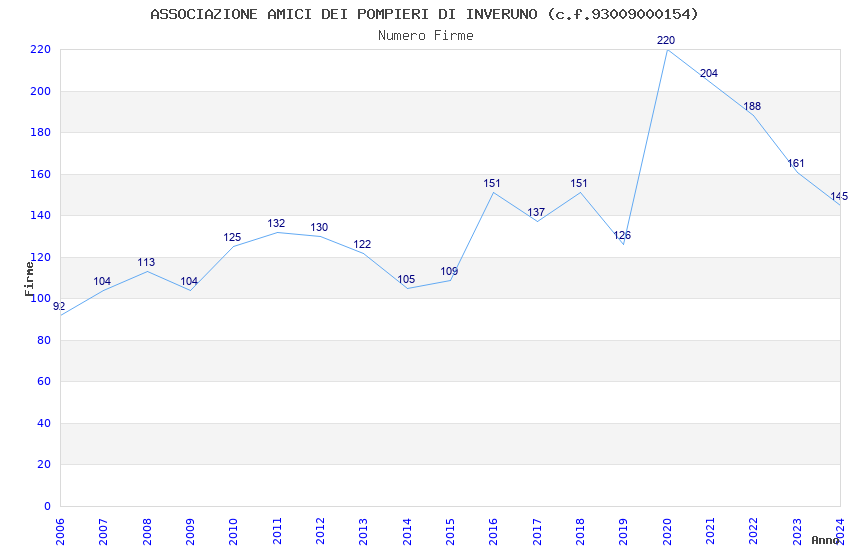
Task: Click the x-axis year 2012
Action: tap(320, 531)
